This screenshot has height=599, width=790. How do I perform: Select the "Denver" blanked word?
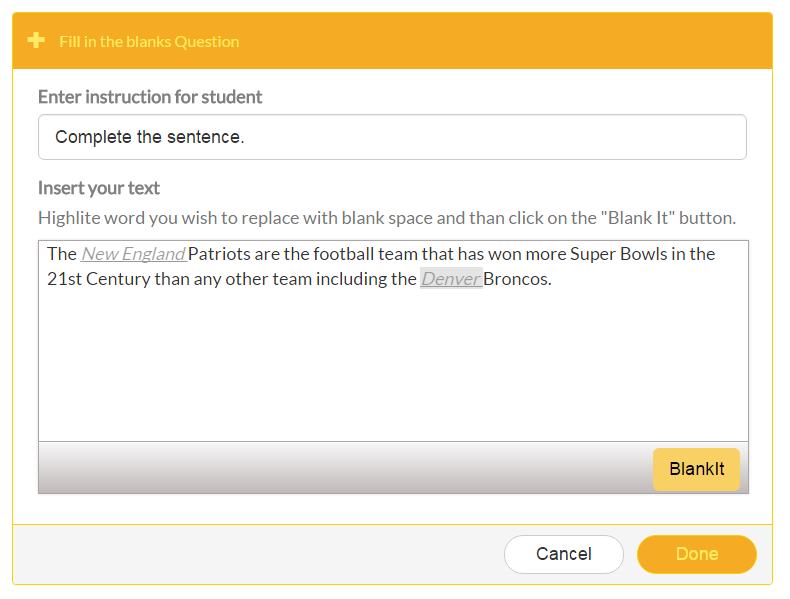click(451, 279)
